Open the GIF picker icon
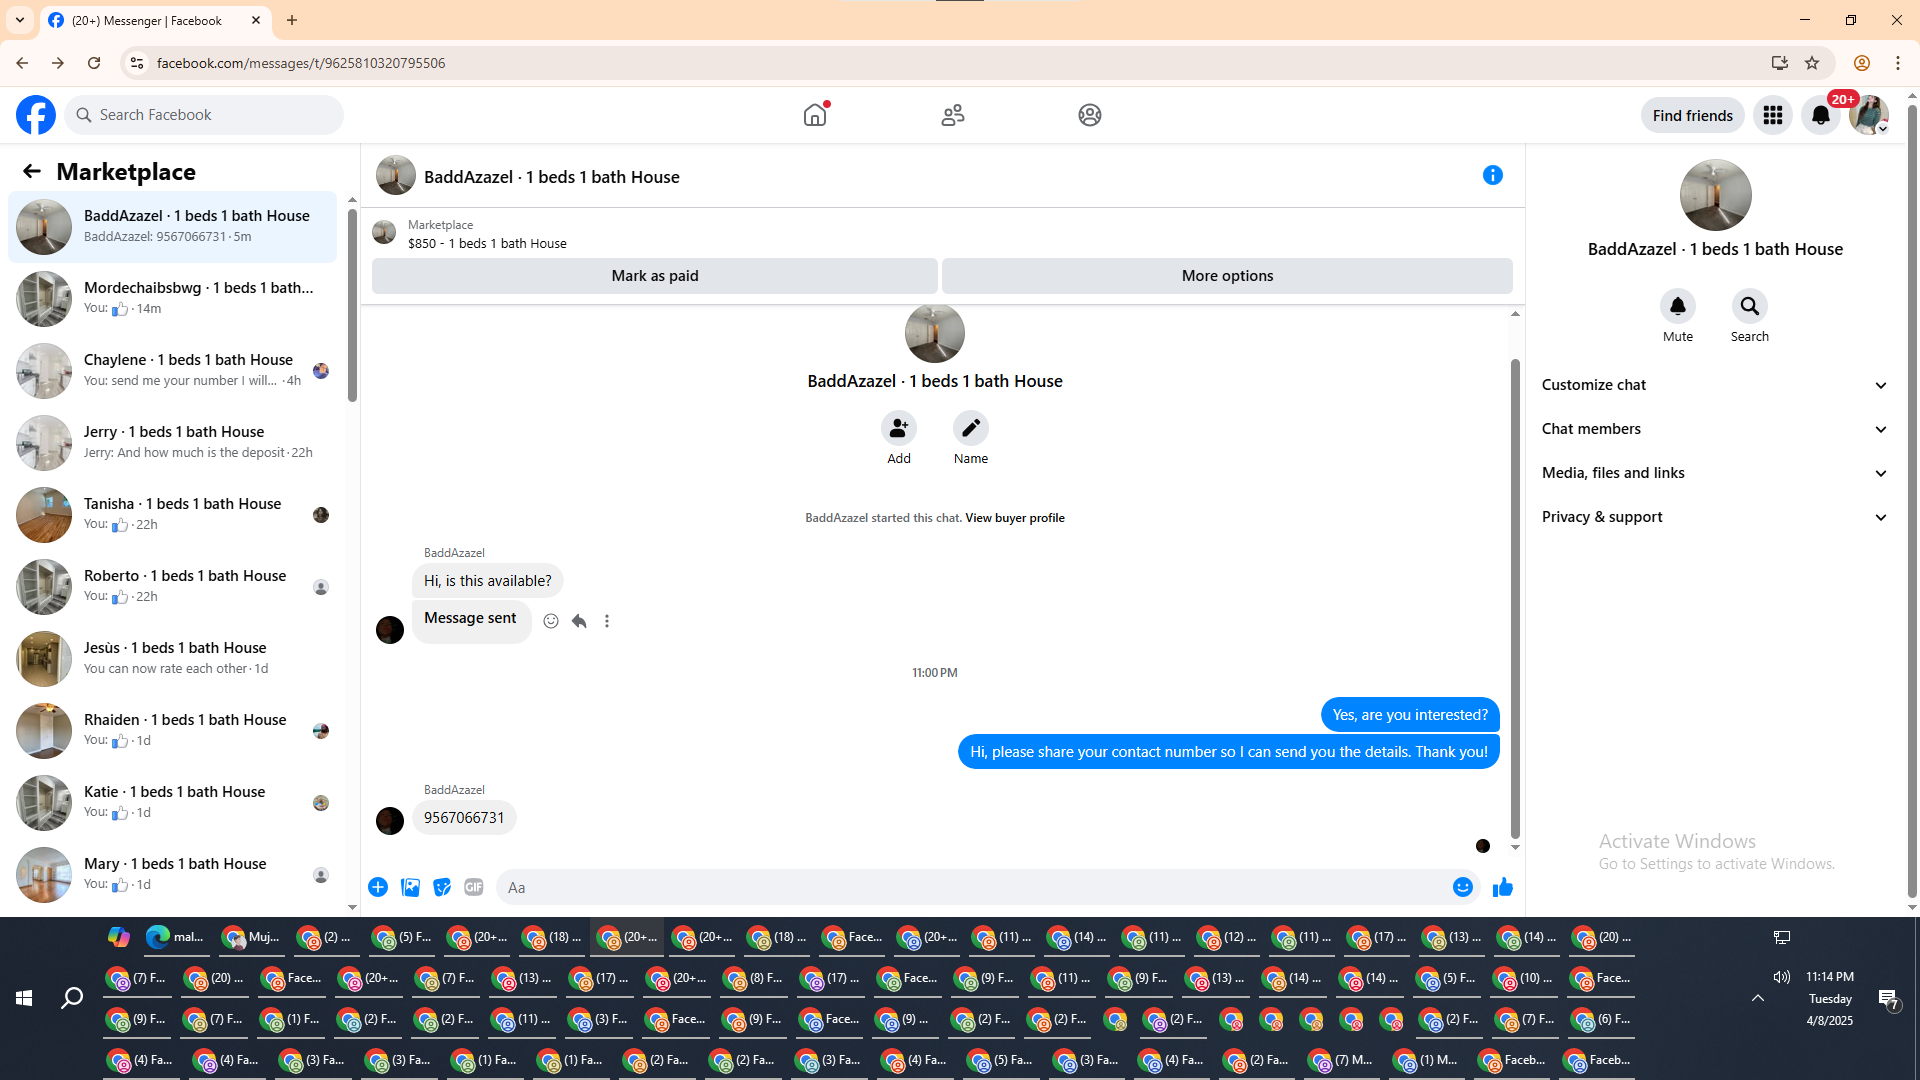This screenshot has height=1080, width=1920. [x=473, y=887]
